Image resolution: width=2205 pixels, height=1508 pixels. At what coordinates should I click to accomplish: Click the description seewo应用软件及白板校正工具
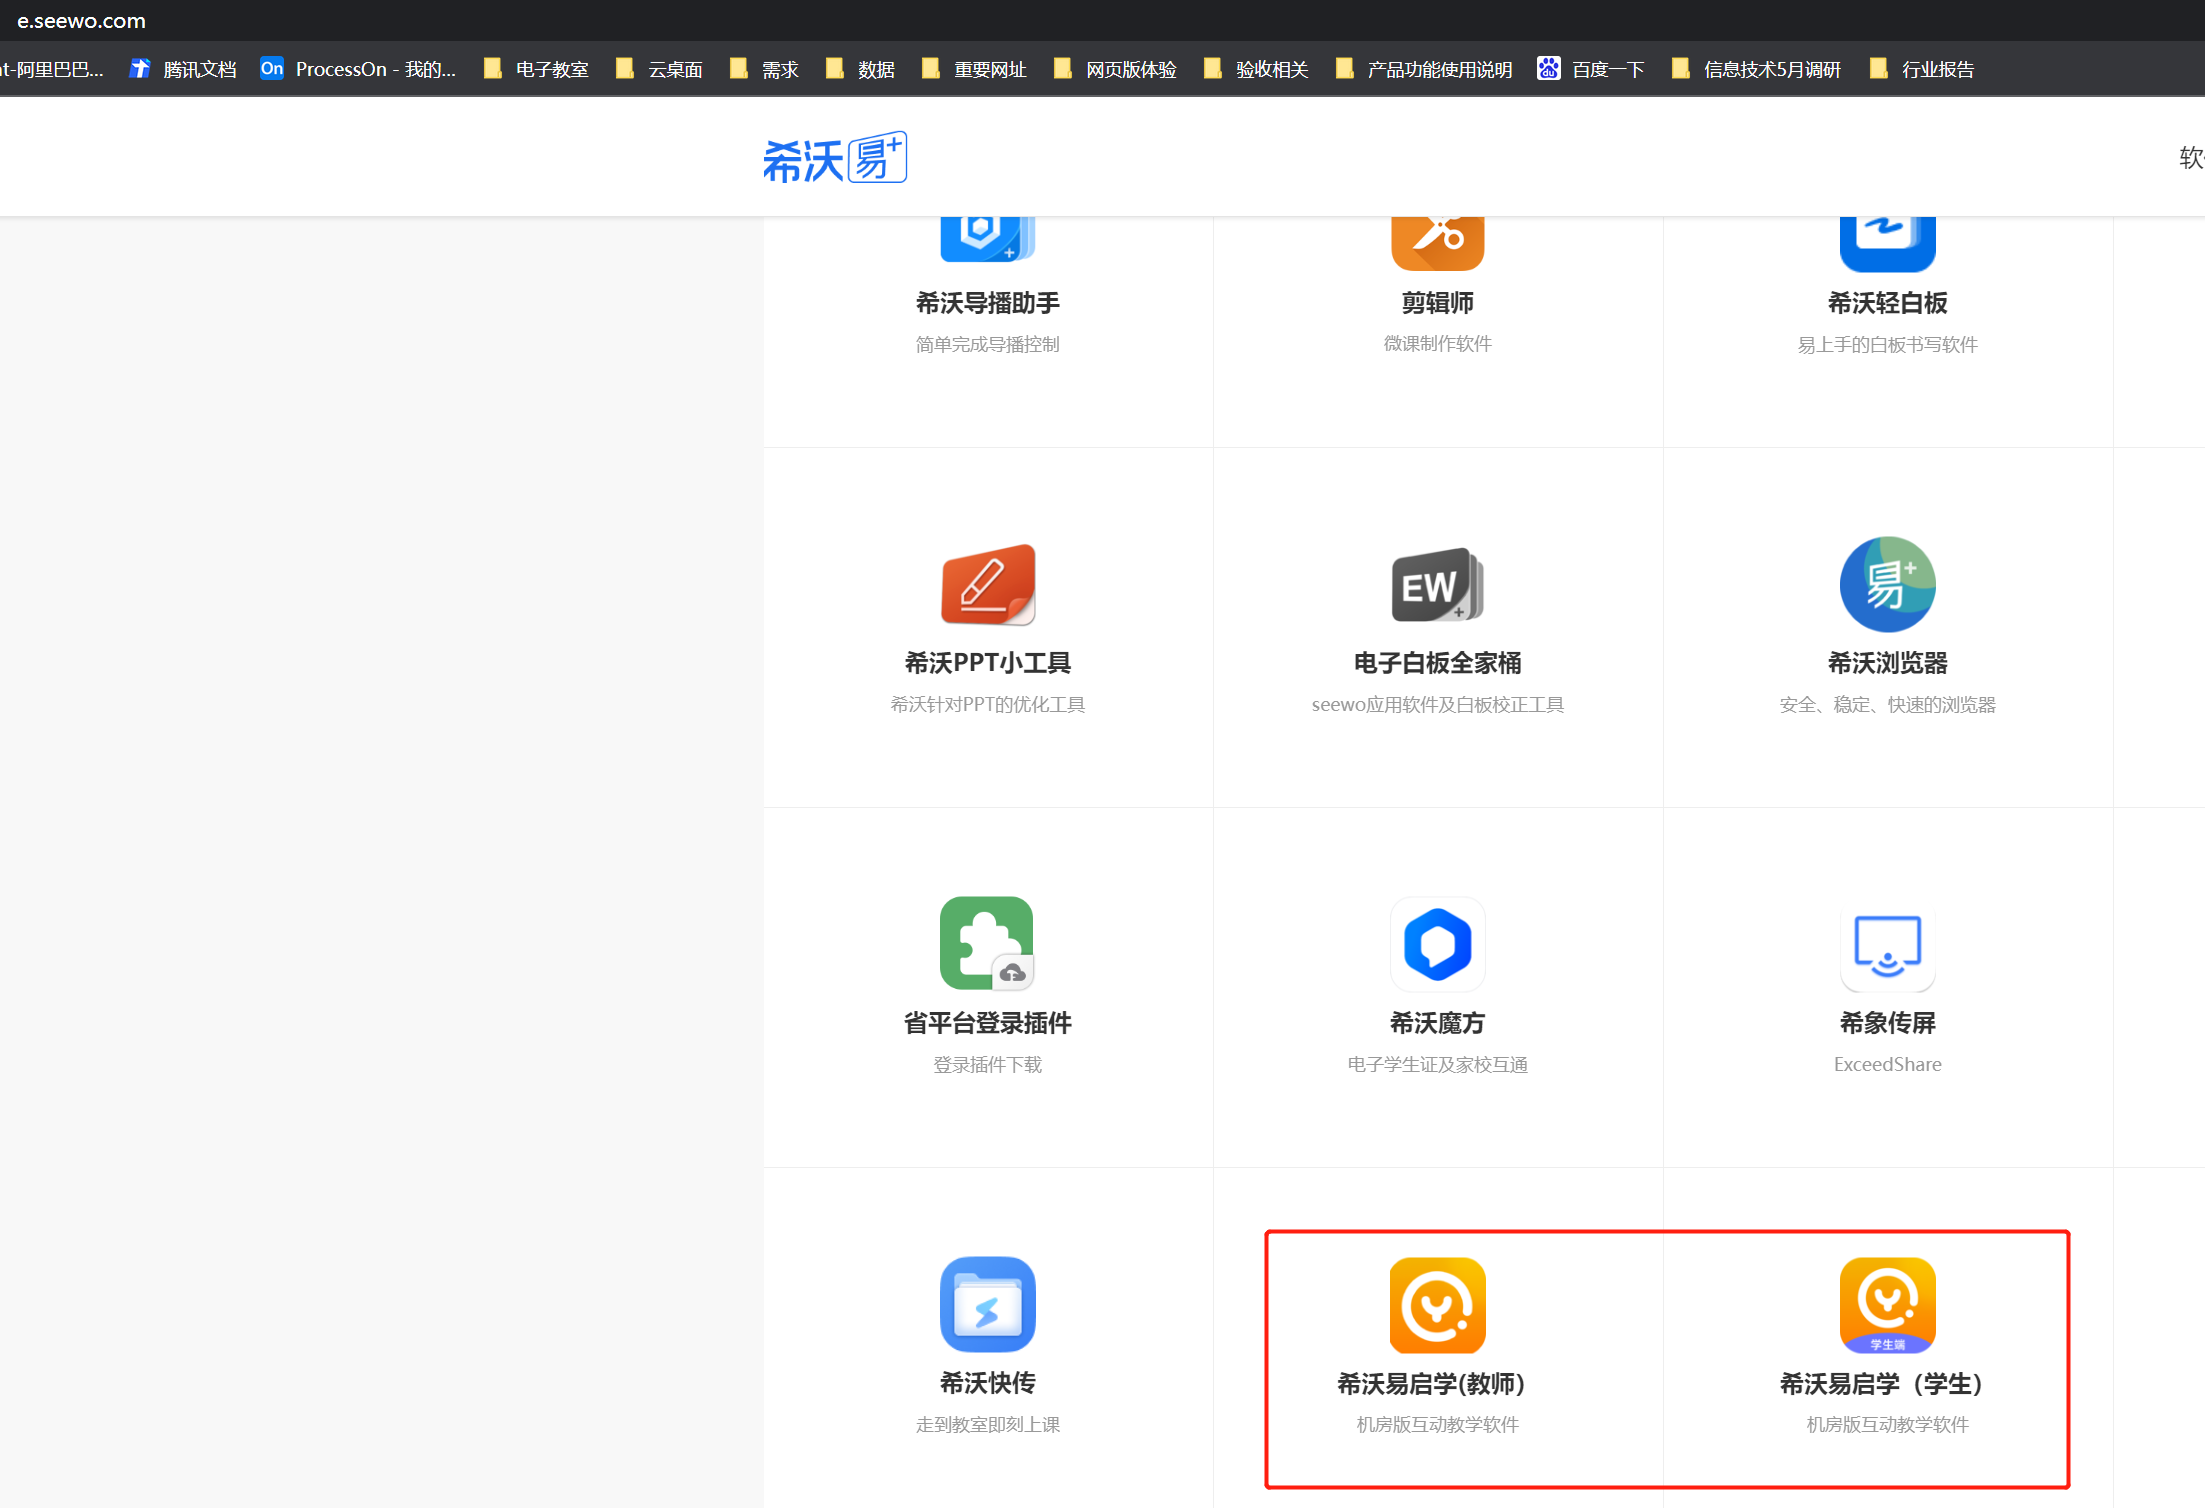click(1438, 705)
